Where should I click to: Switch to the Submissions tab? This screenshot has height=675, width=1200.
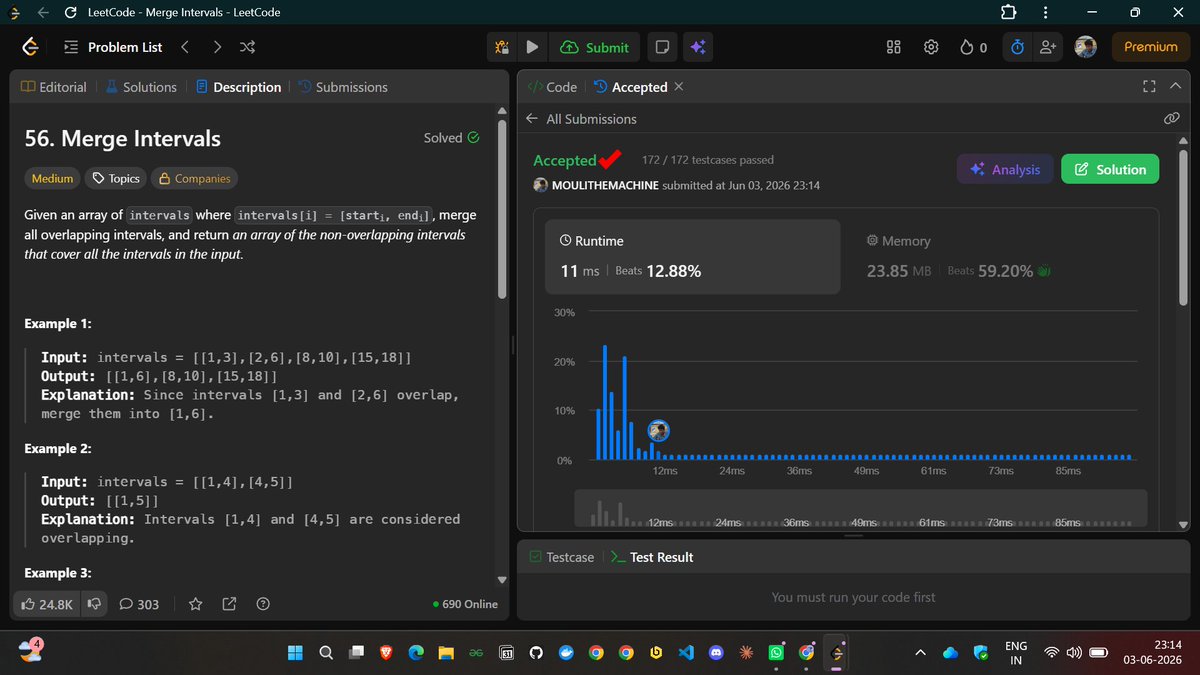[342, 87]
